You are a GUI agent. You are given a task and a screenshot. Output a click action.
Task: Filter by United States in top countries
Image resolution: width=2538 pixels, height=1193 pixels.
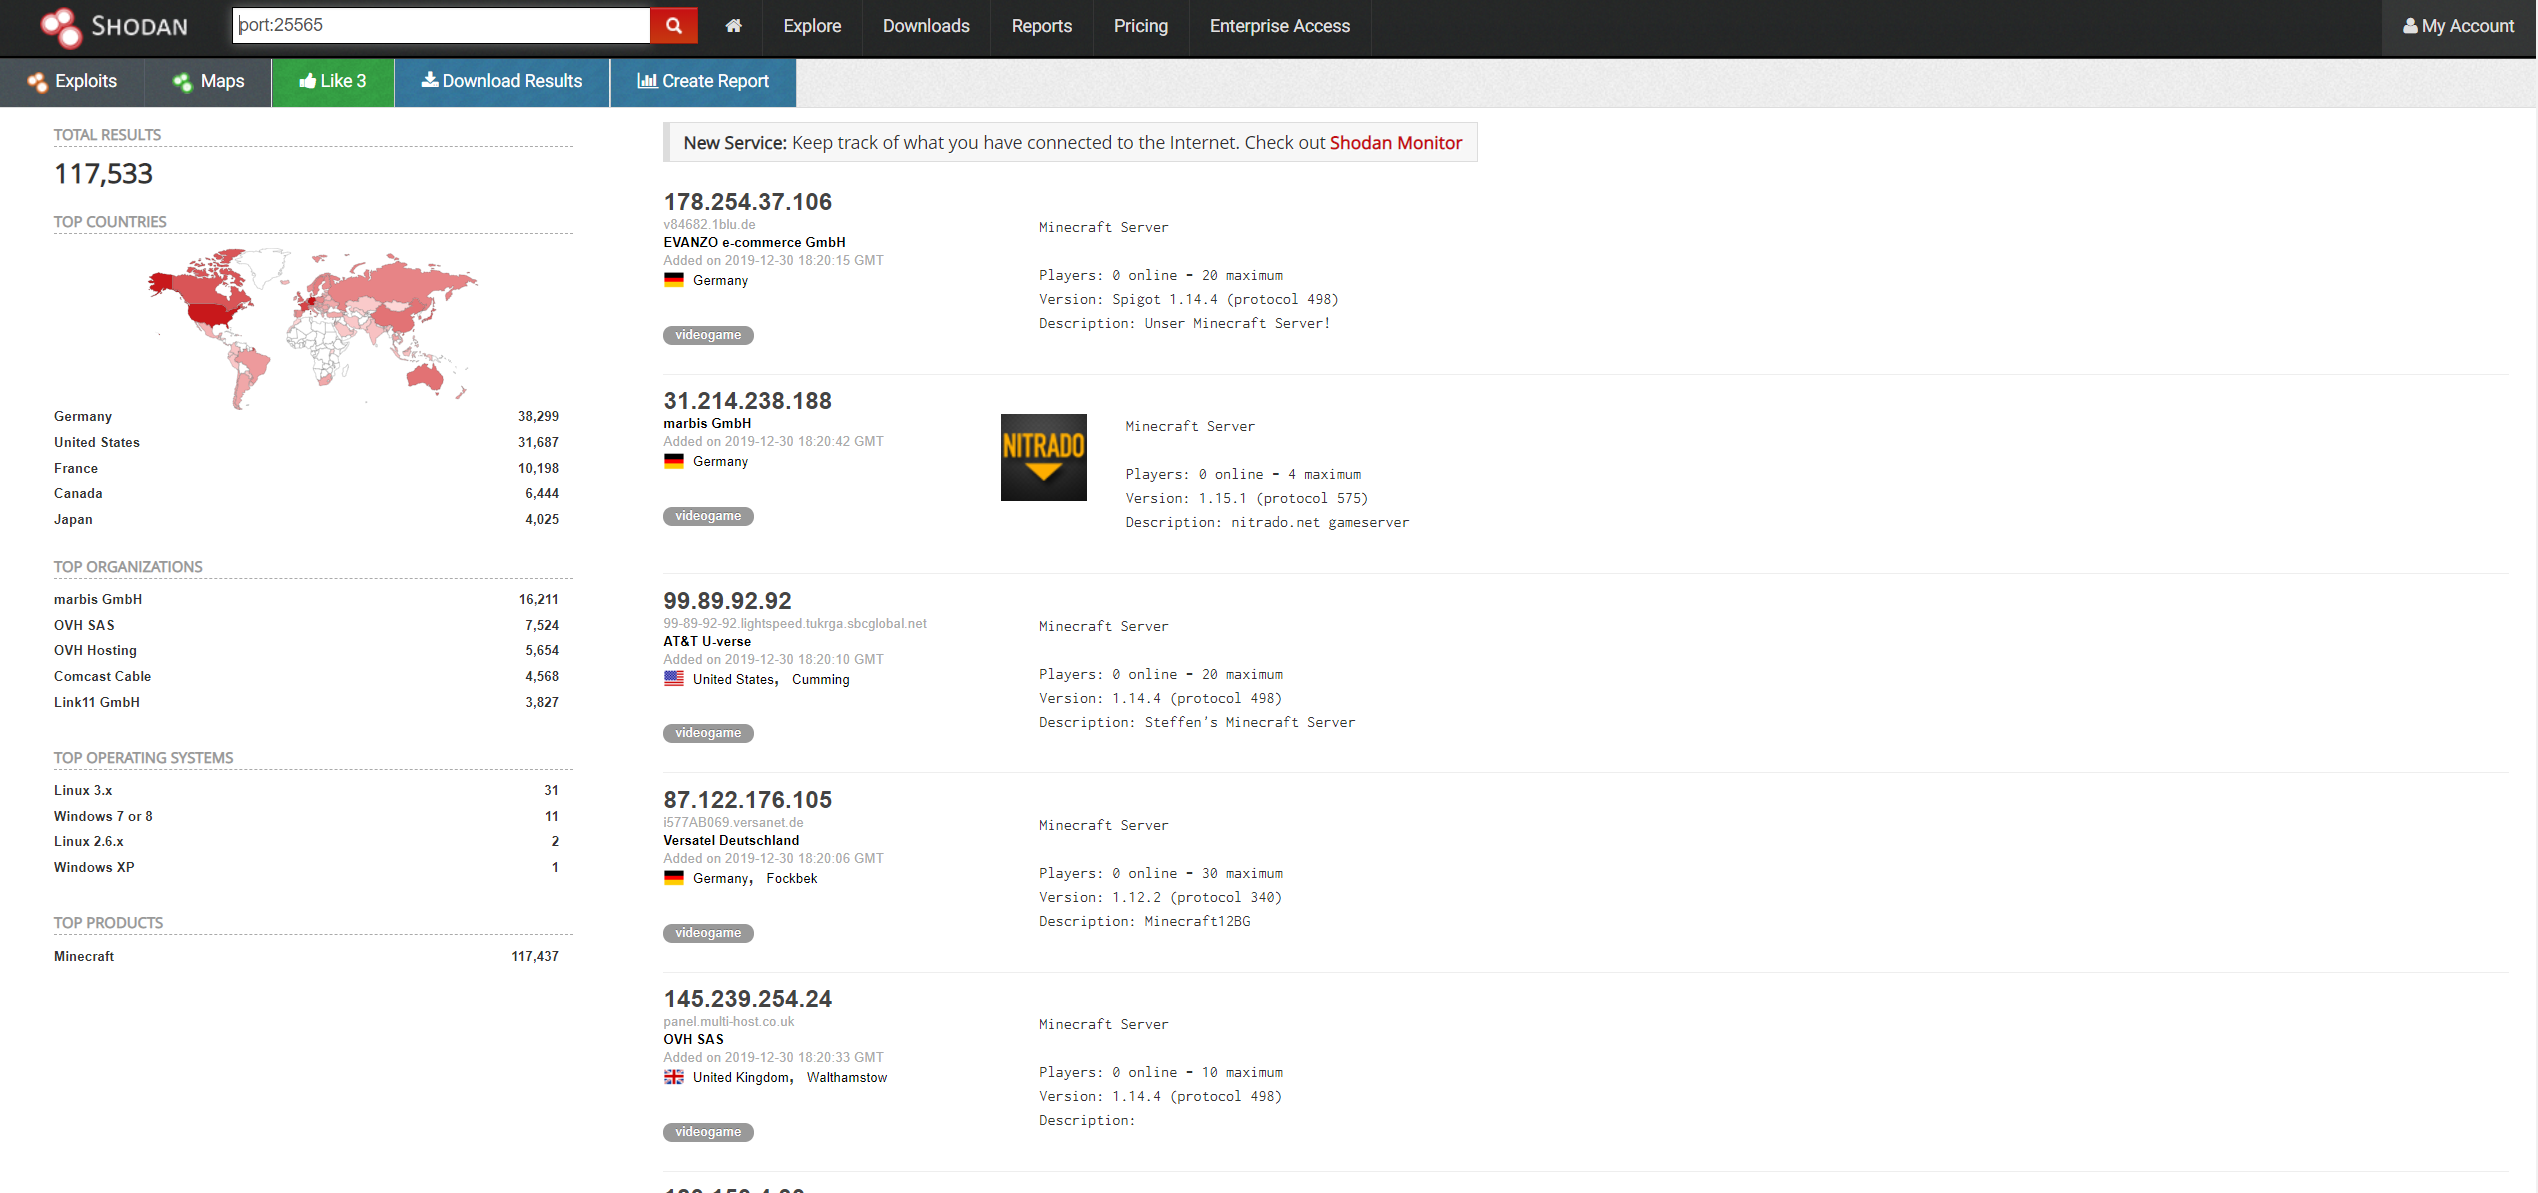tap(97, 442)
